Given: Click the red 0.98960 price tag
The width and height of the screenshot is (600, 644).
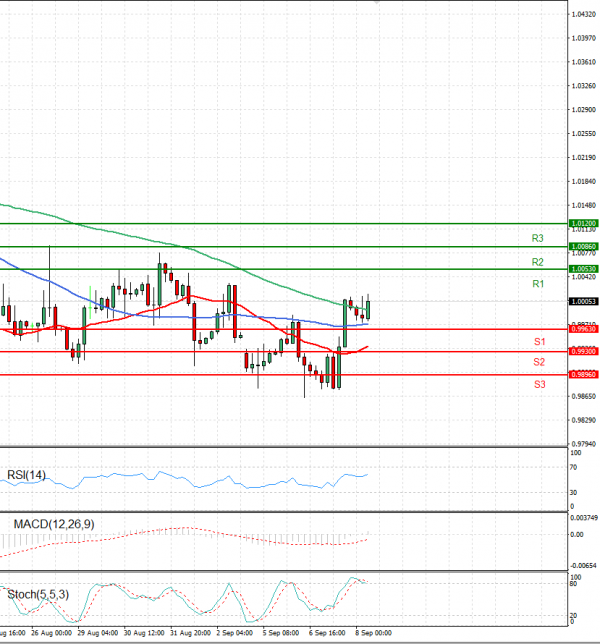Looking at the screenshot, I should pos(584,375).
